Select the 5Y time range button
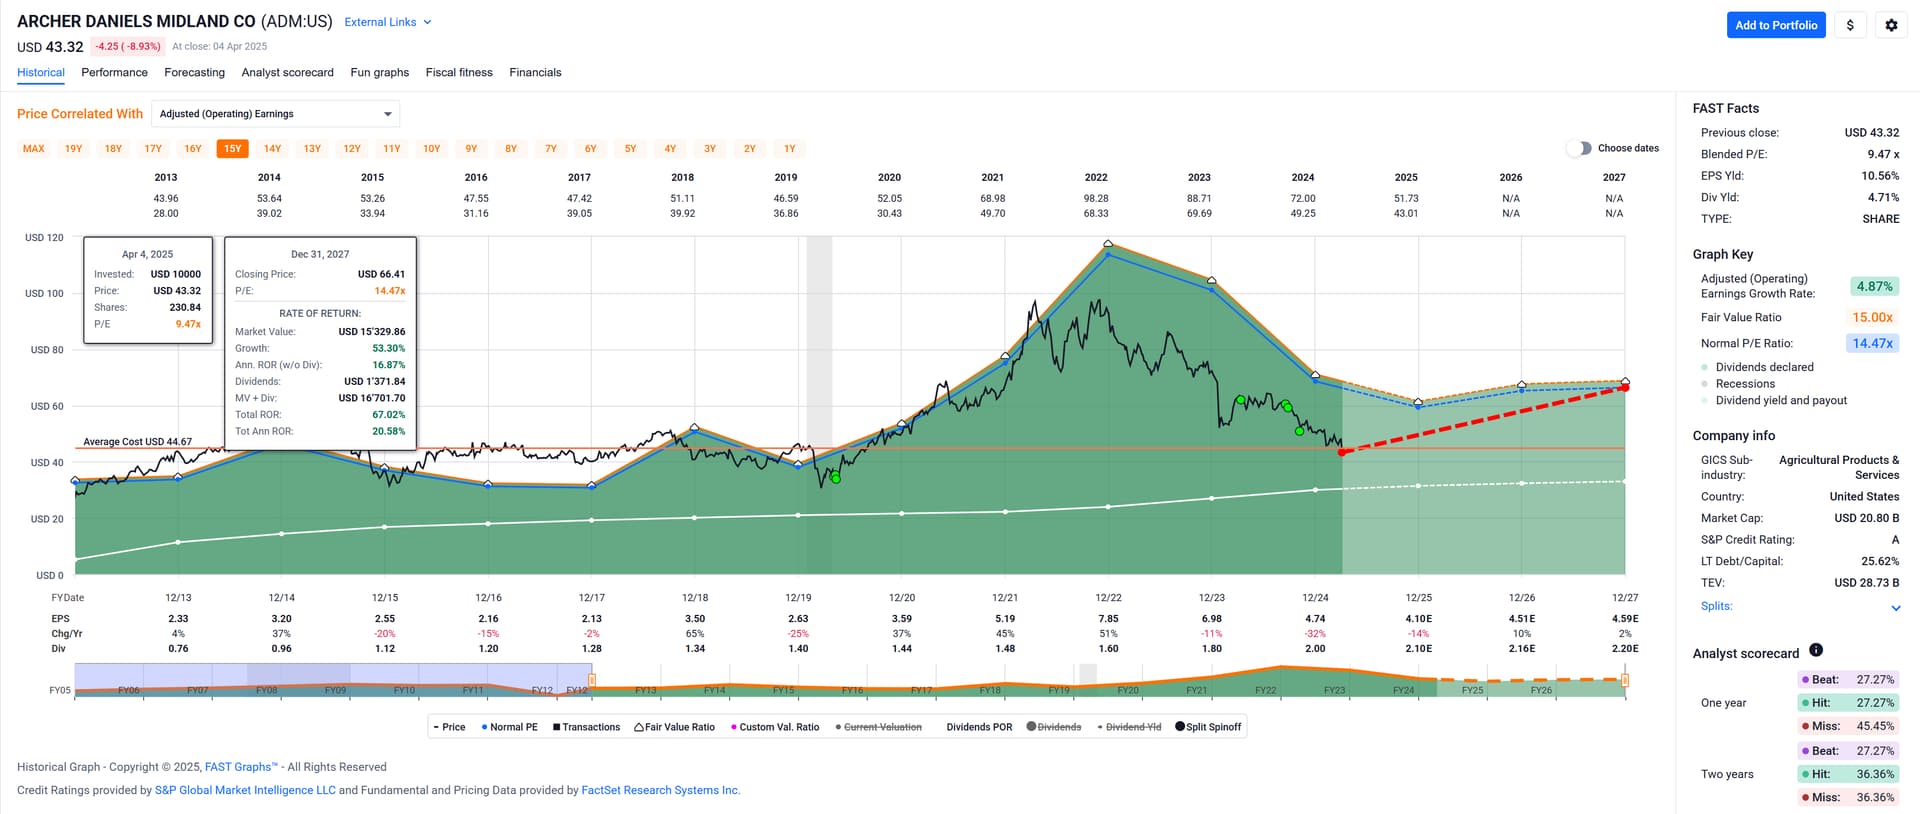This screenshot has width=1920, height=814. click(630, 149)
